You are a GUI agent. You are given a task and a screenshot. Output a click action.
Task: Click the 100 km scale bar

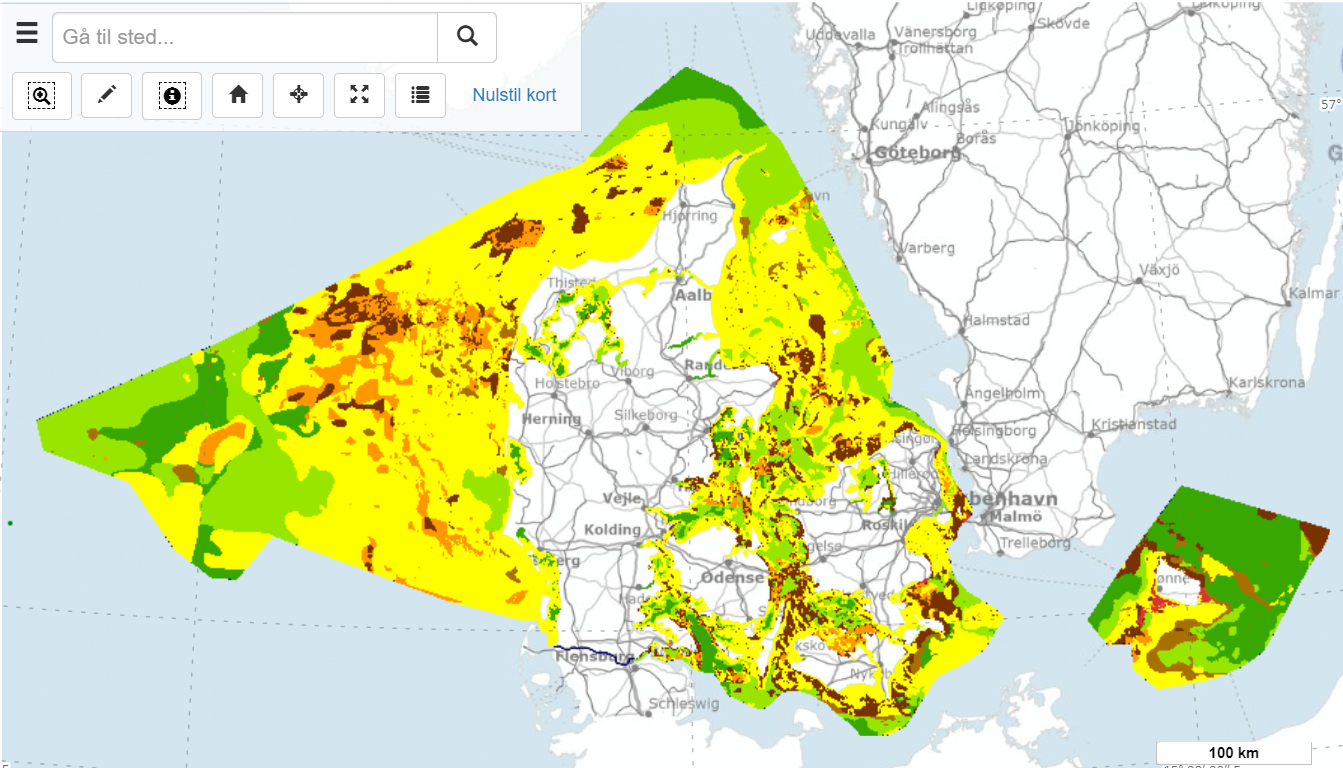(x=1233, y=753)
